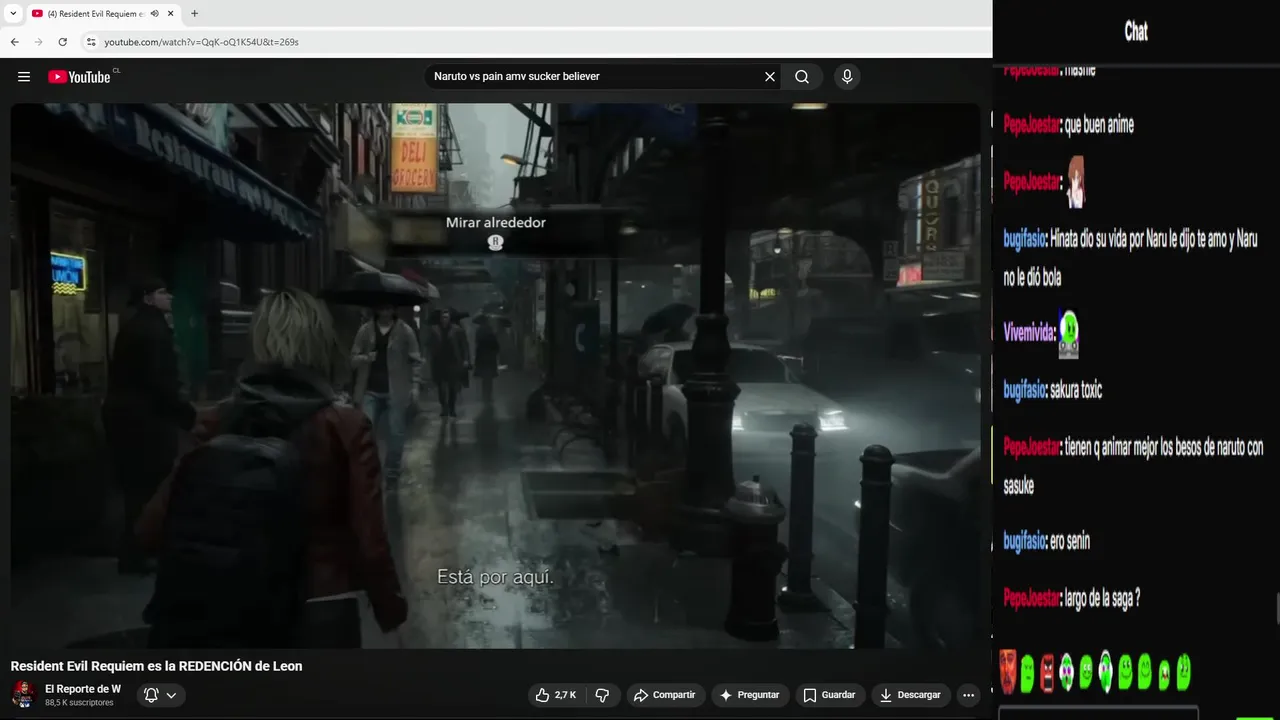Run search with the magnifier button

(802, 77)
